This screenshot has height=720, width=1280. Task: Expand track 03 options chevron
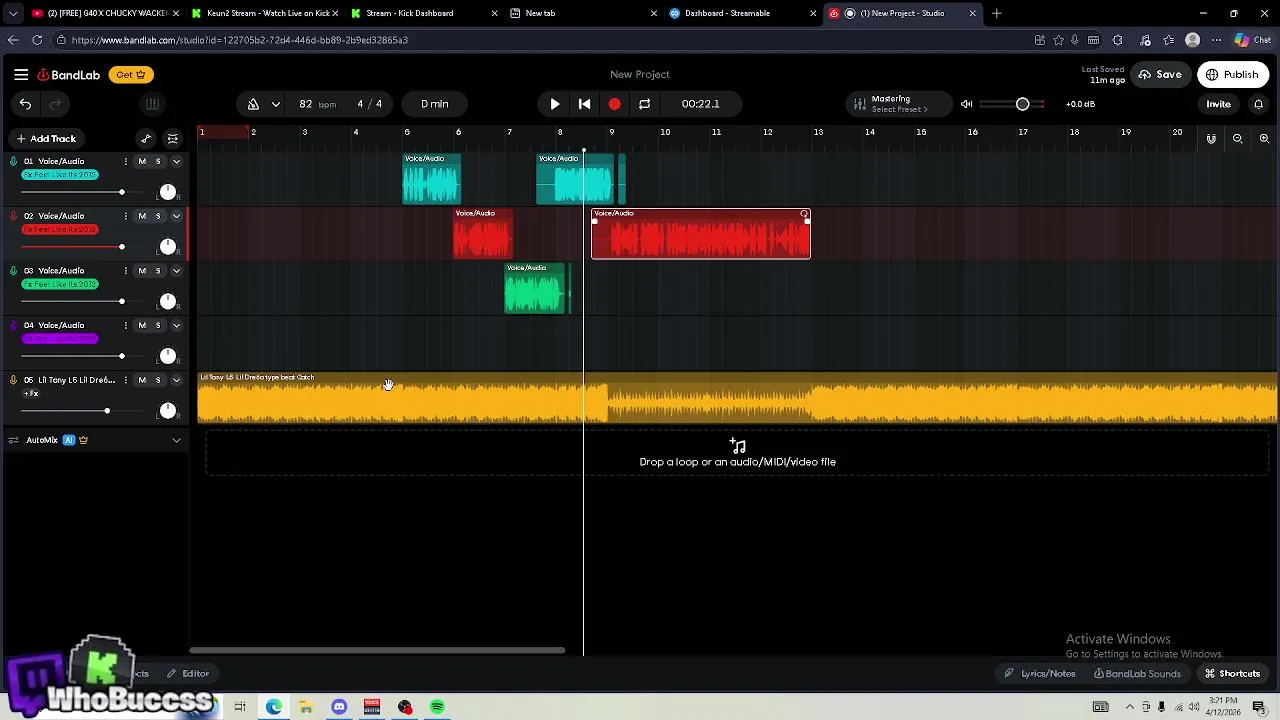click(176, 271)
